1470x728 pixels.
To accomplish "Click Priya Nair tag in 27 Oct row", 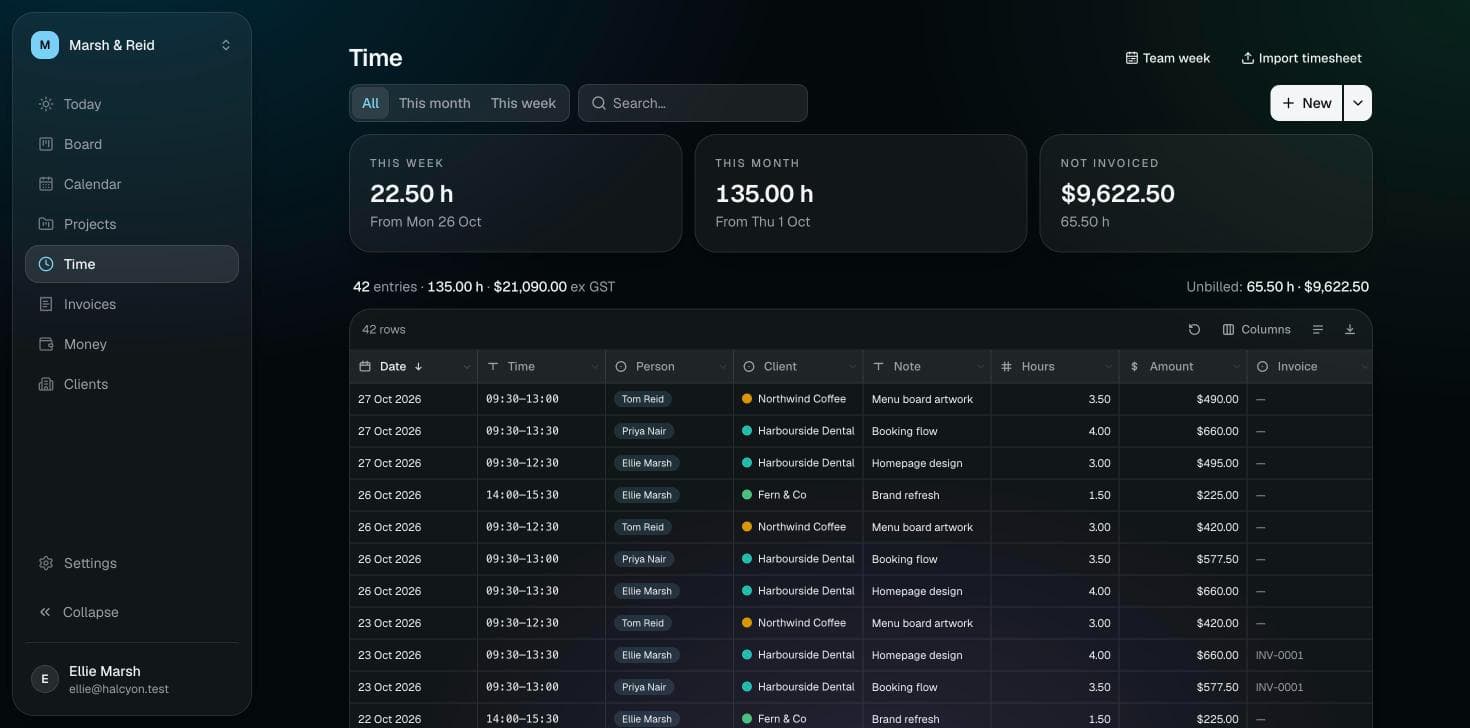I will click(644, 431).
